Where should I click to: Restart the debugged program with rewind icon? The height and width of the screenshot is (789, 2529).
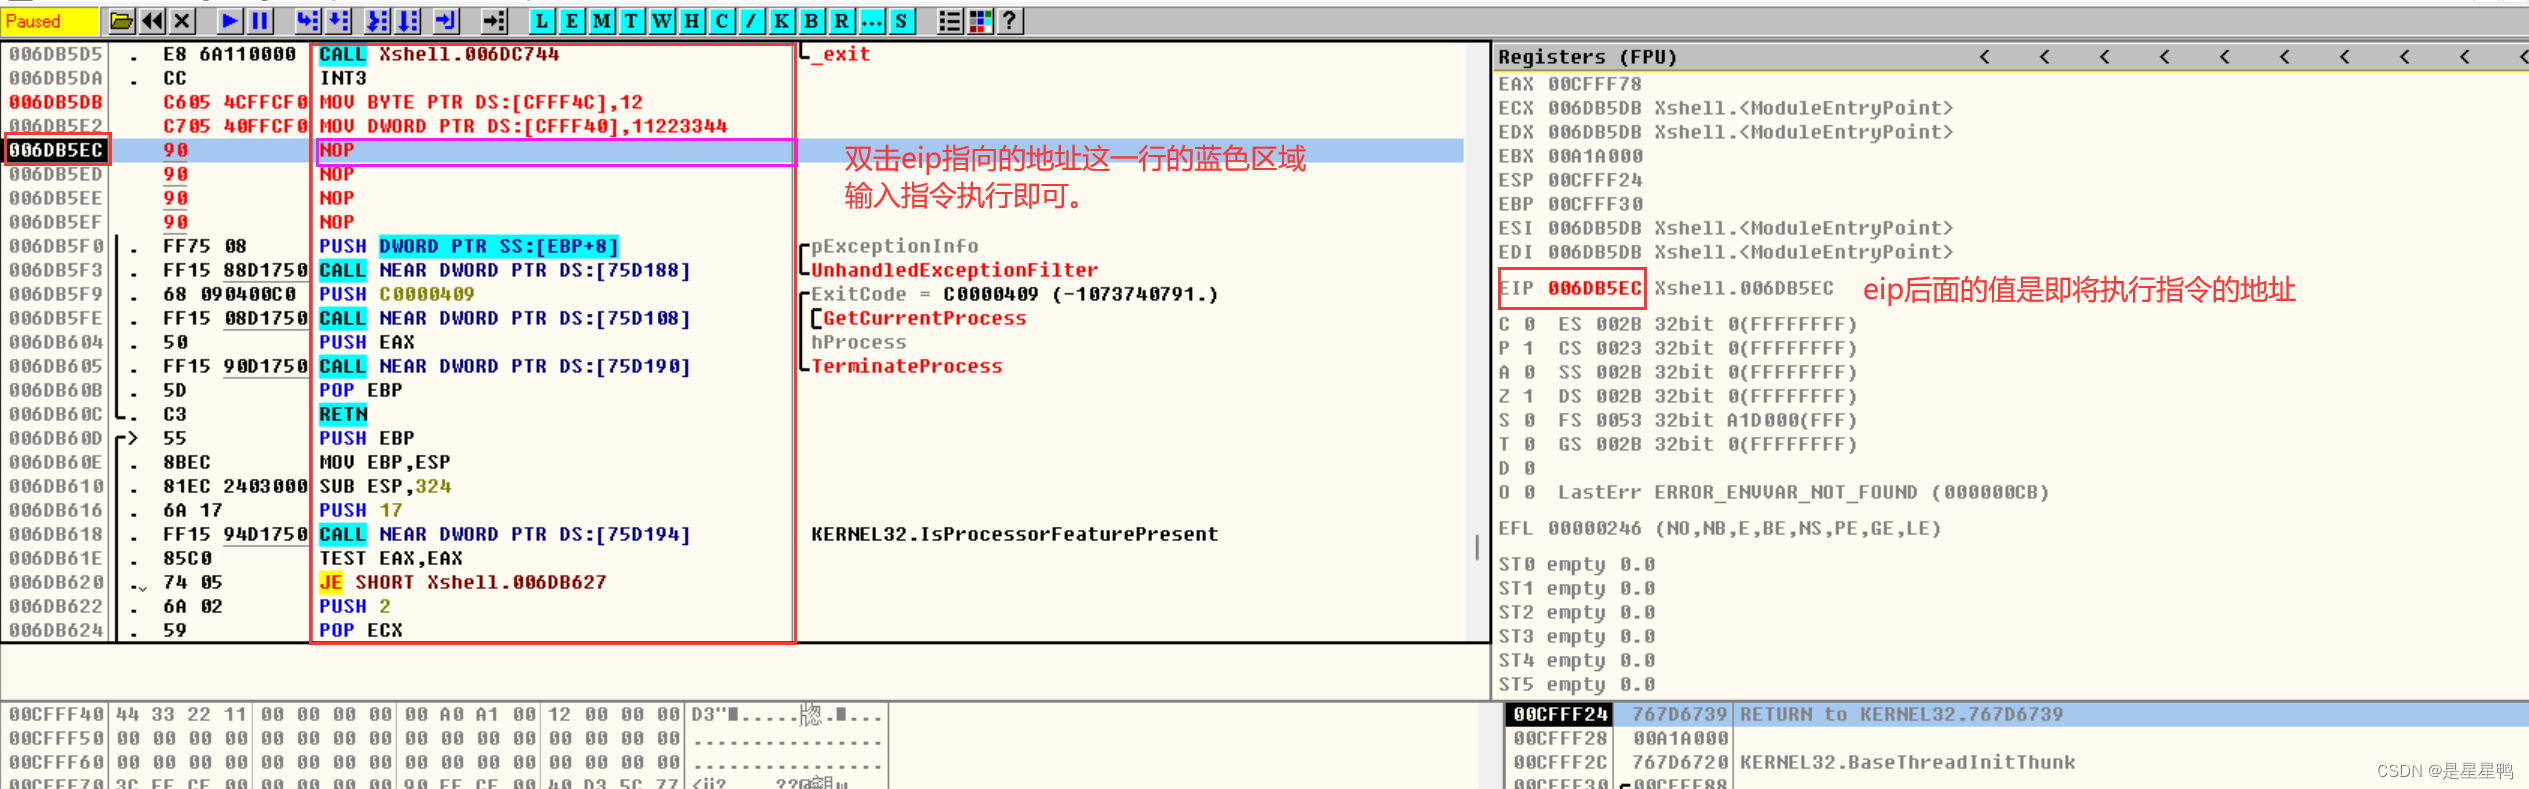(x=152, y=21)
